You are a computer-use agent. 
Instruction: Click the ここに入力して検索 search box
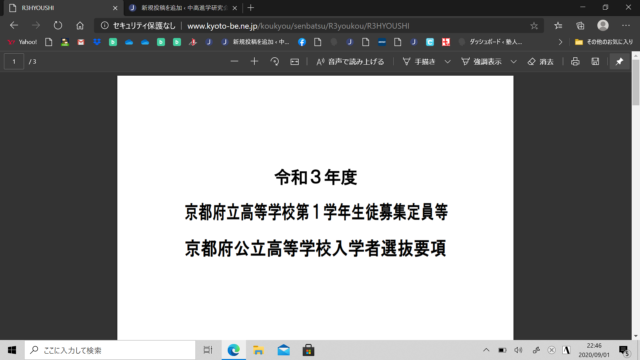110,350
